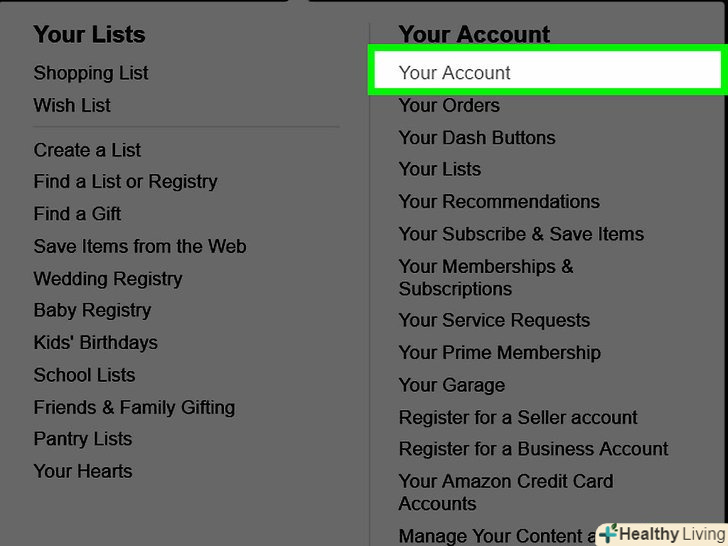Click Register for a Seller account
This screenshot has height=546, width=728.
point(518,417)
